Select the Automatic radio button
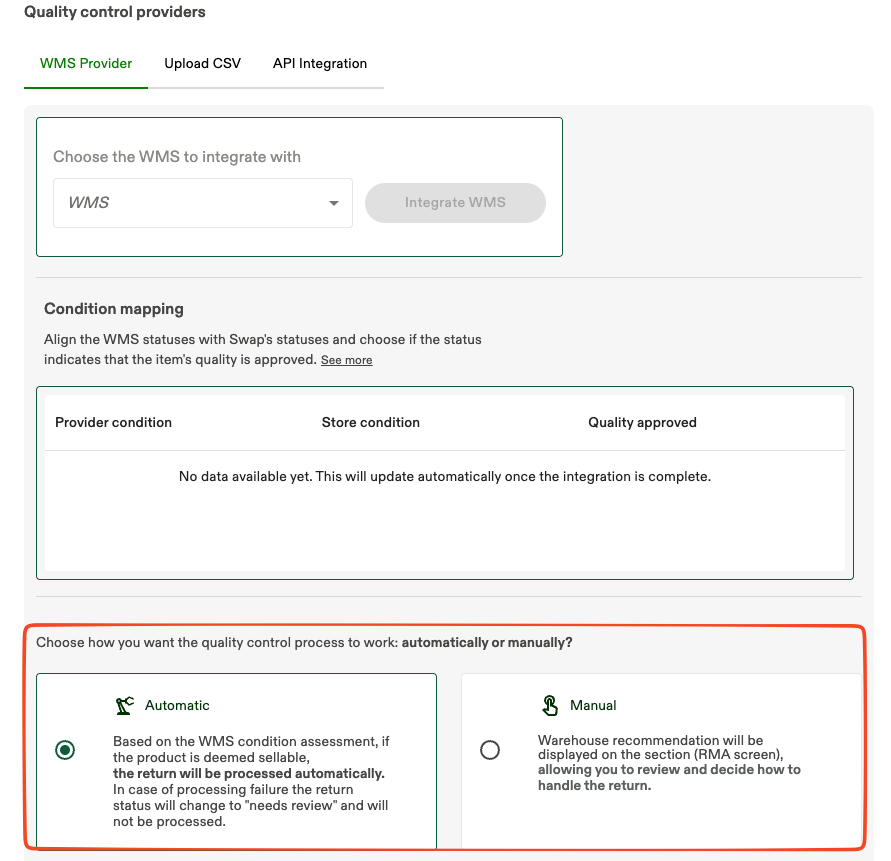891x861 pixels. [x=65, y=749]
